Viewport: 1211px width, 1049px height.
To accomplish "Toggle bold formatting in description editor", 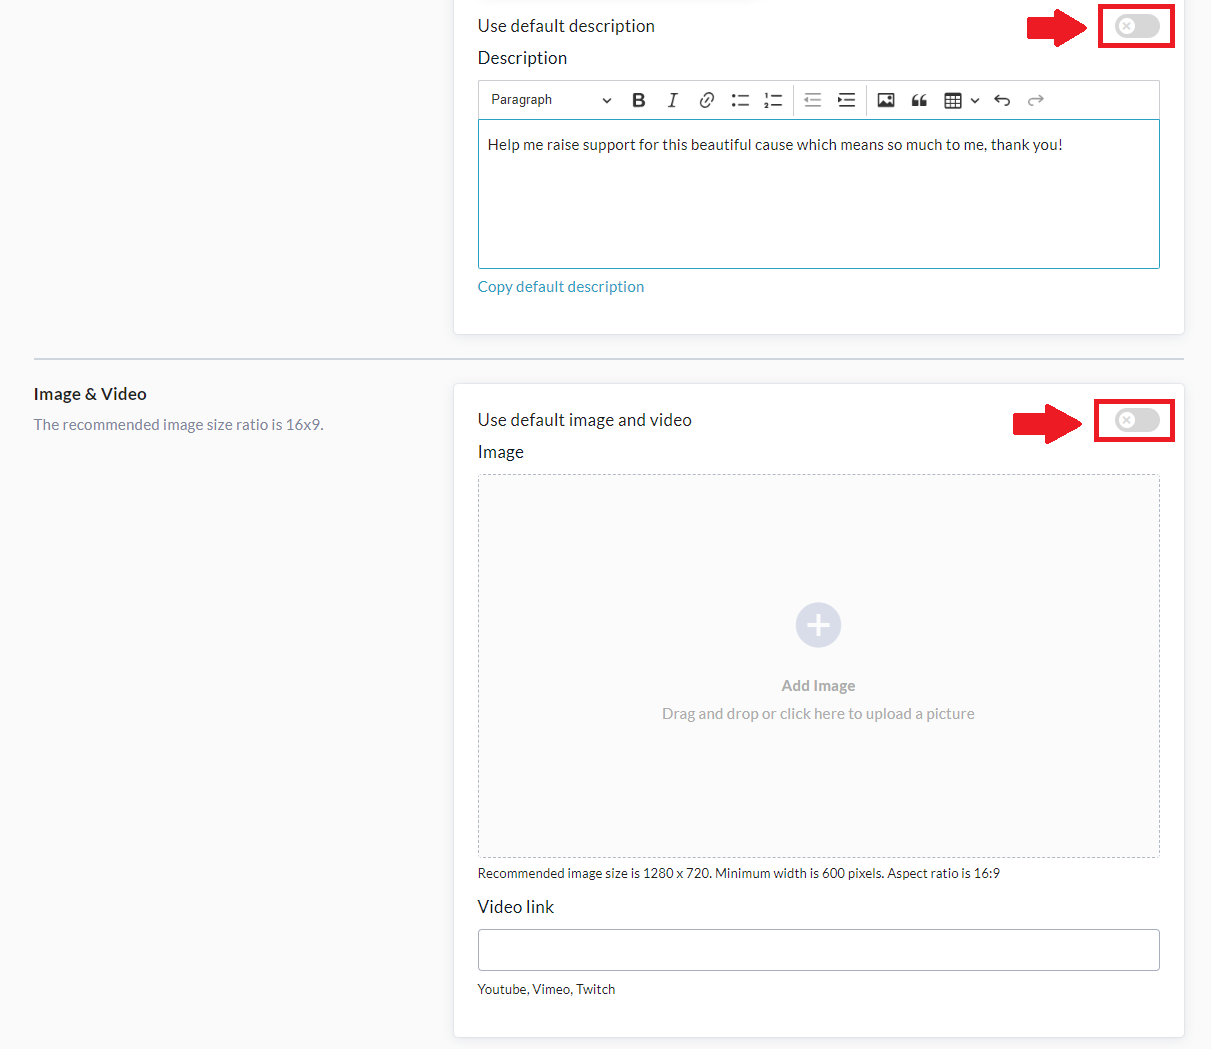I will [639, 100].
